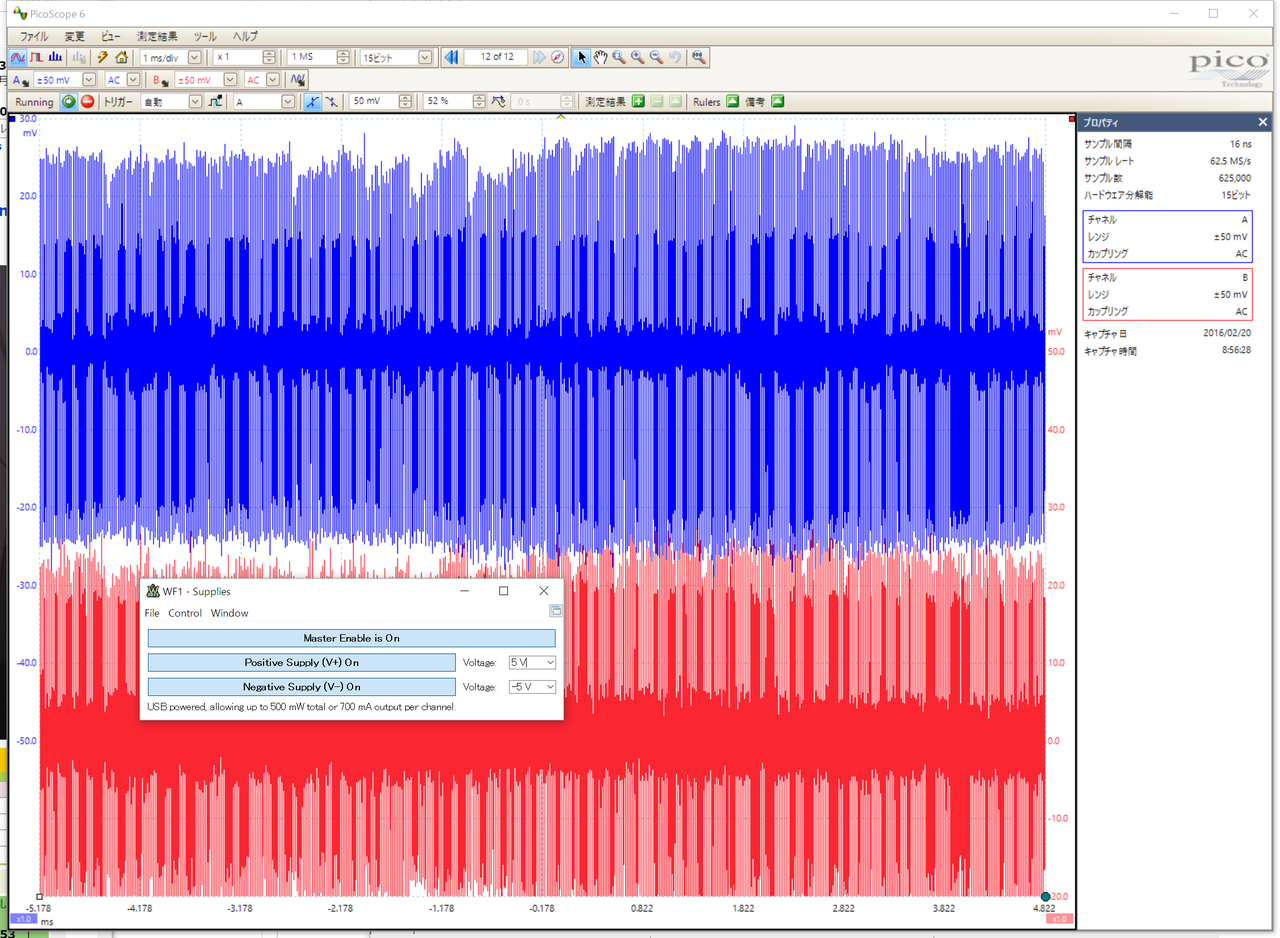The image size is (1280, 938).
Task: Add measurement with green plus icon
Action: click(638, 102)
